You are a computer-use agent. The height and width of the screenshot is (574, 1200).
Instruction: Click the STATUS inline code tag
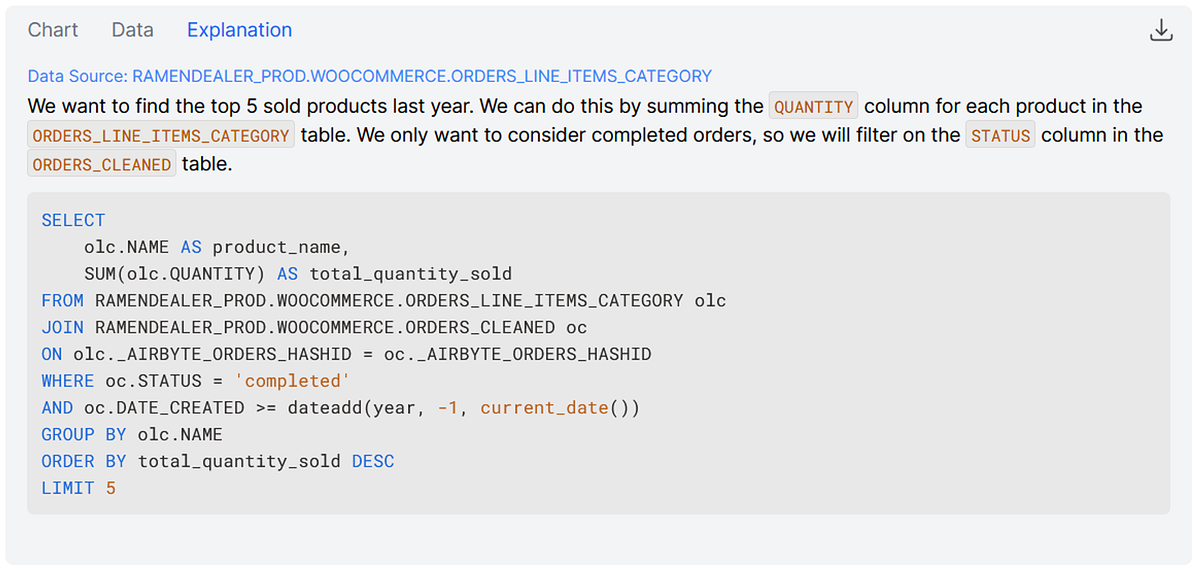[1001, 136]
